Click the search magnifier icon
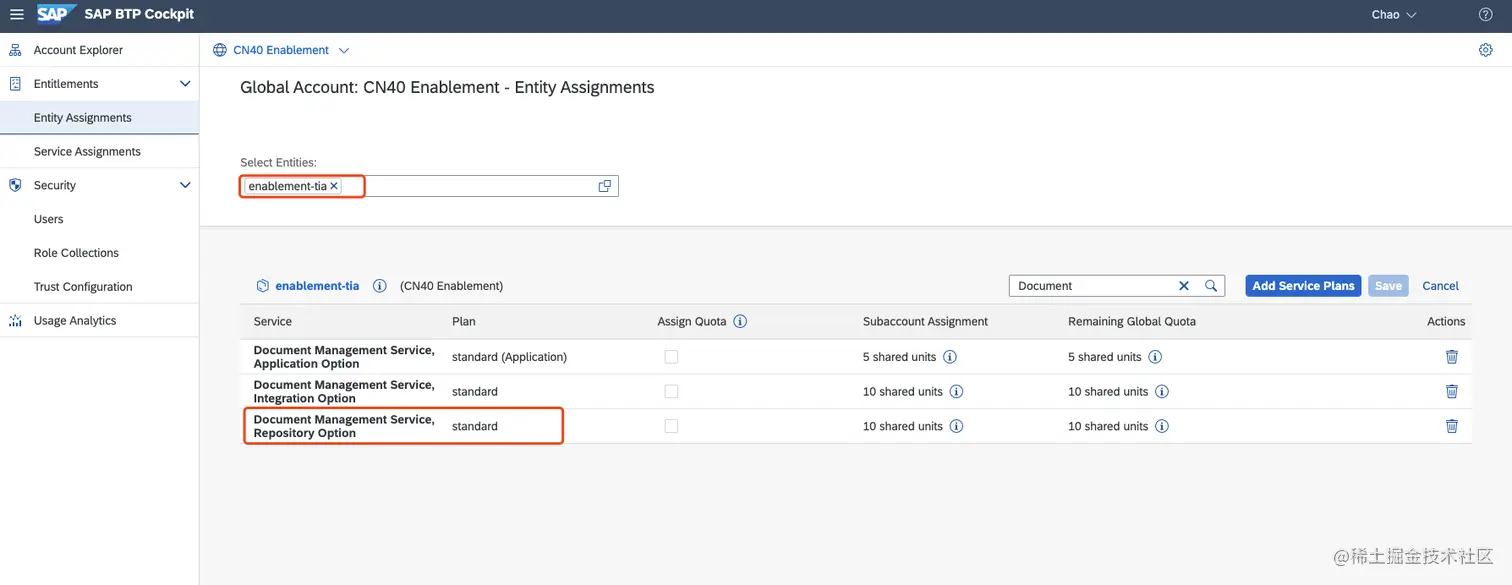The image size is (1512, 585). coord(1211,286)
